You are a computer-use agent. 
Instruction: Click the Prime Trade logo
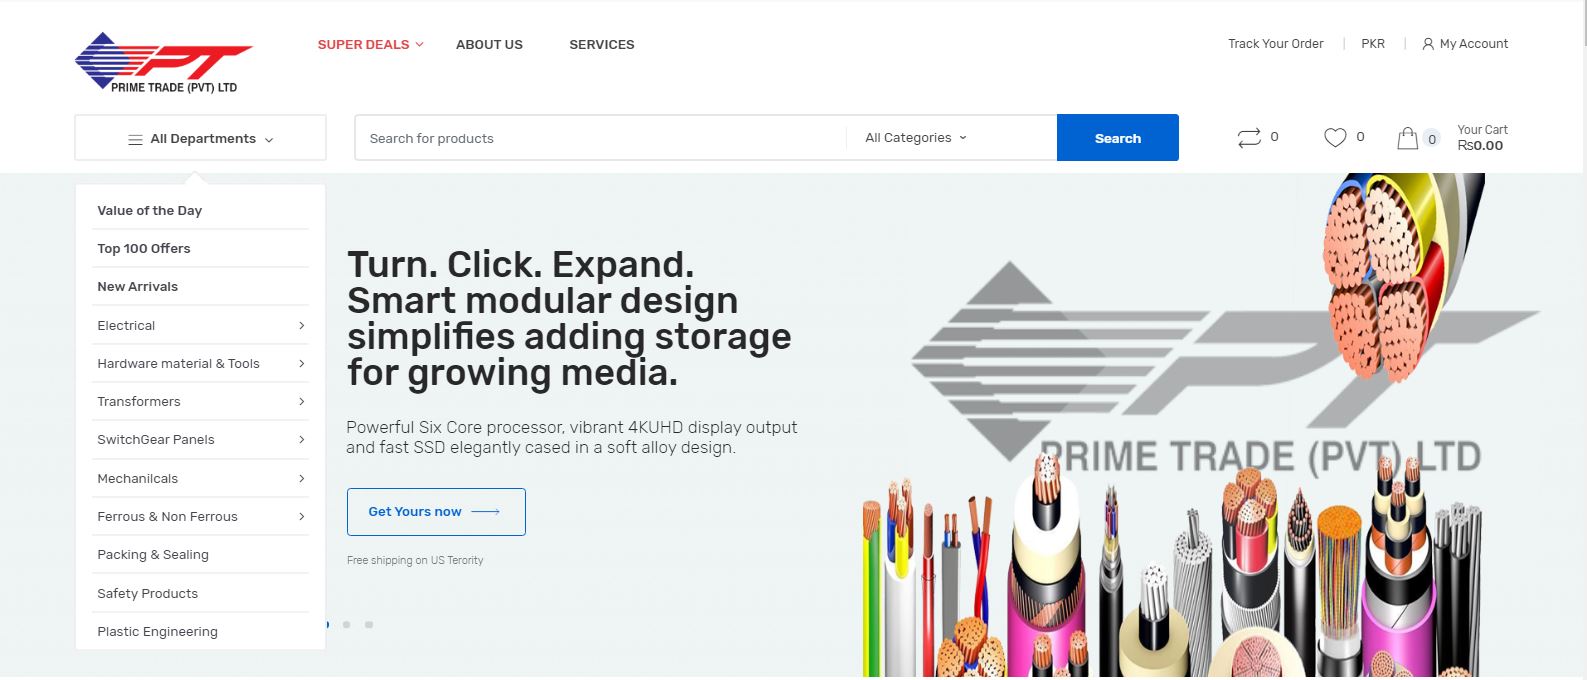(164, 63)
